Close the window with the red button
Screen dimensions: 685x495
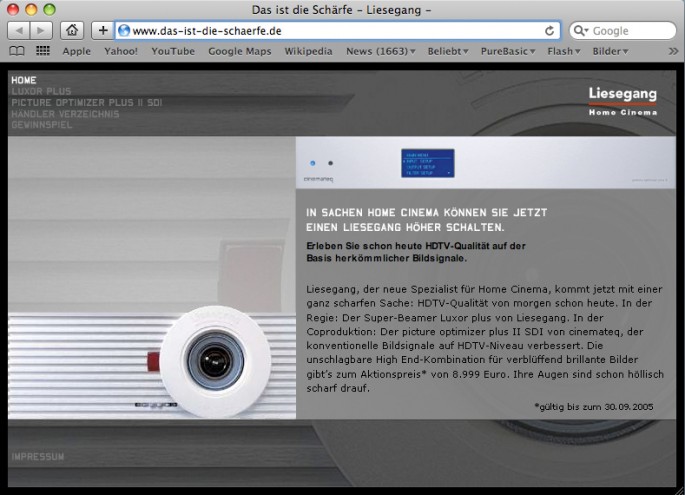tap(13, 9)
